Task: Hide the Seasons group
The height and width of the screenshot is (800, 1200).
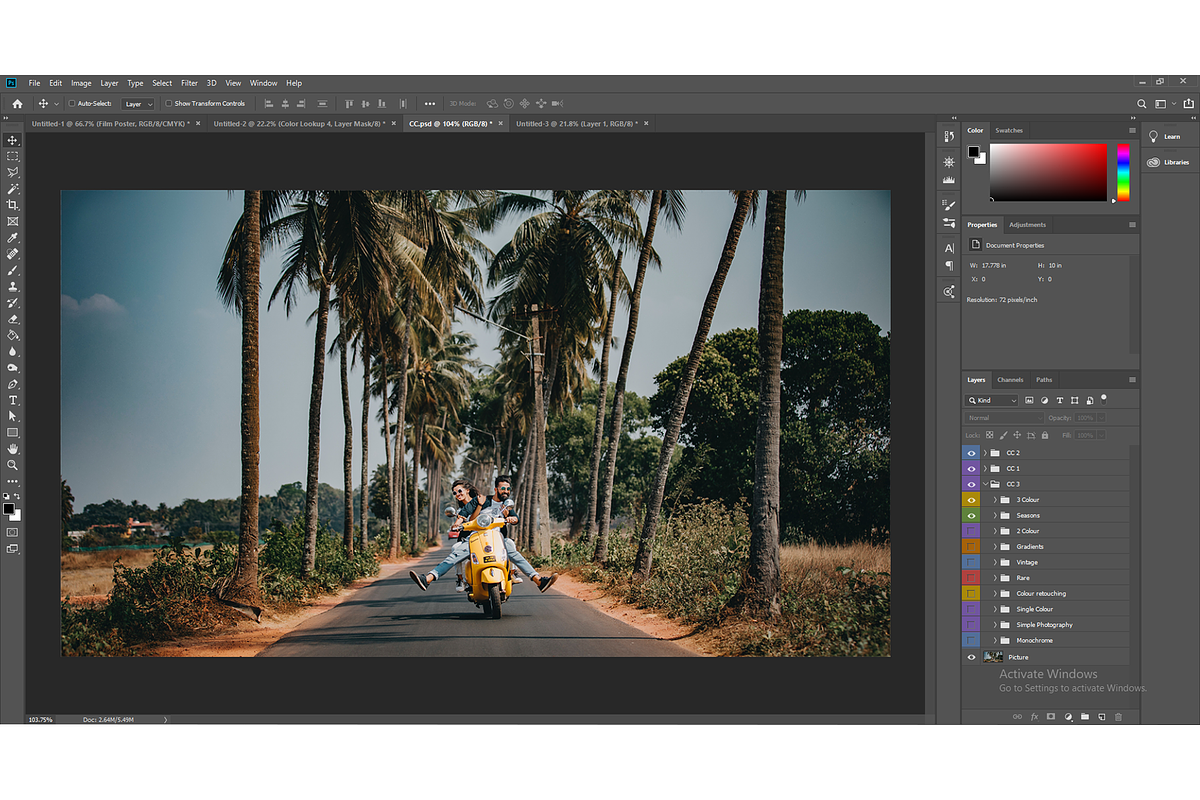Action: click(x=971, y=515)
